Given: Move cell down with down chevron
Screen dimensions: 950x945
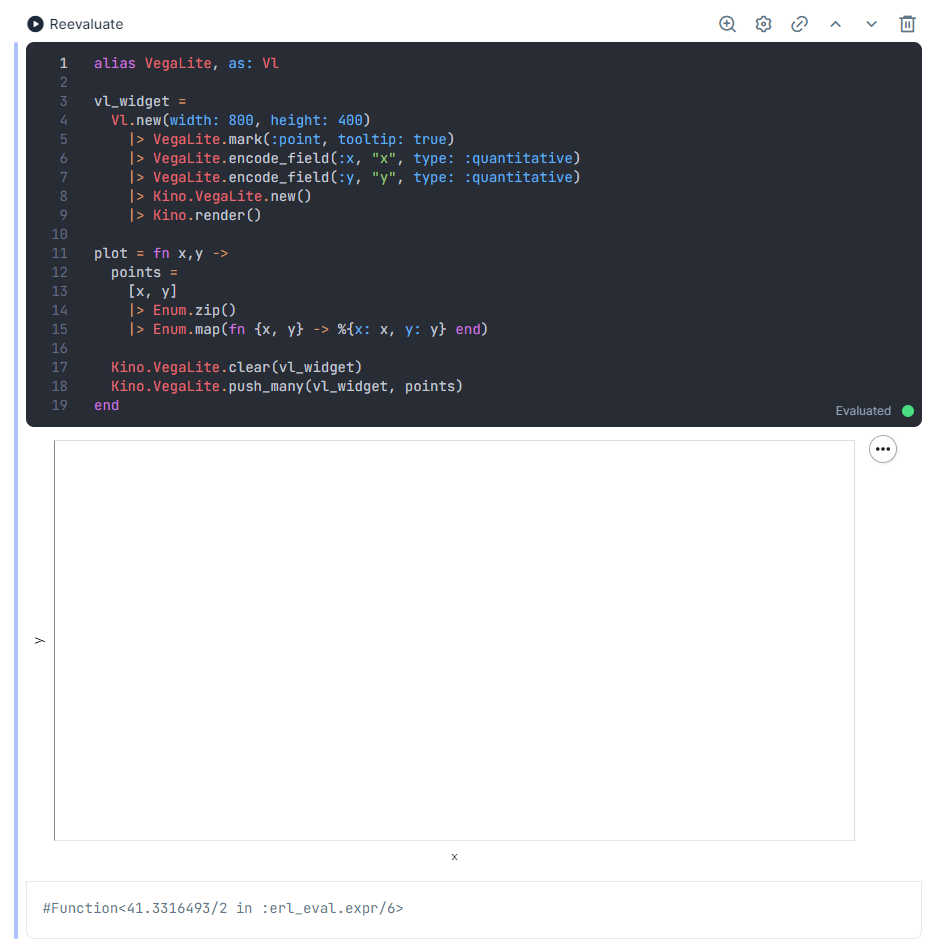Looking at the screenshot, I should click(871, 24).
